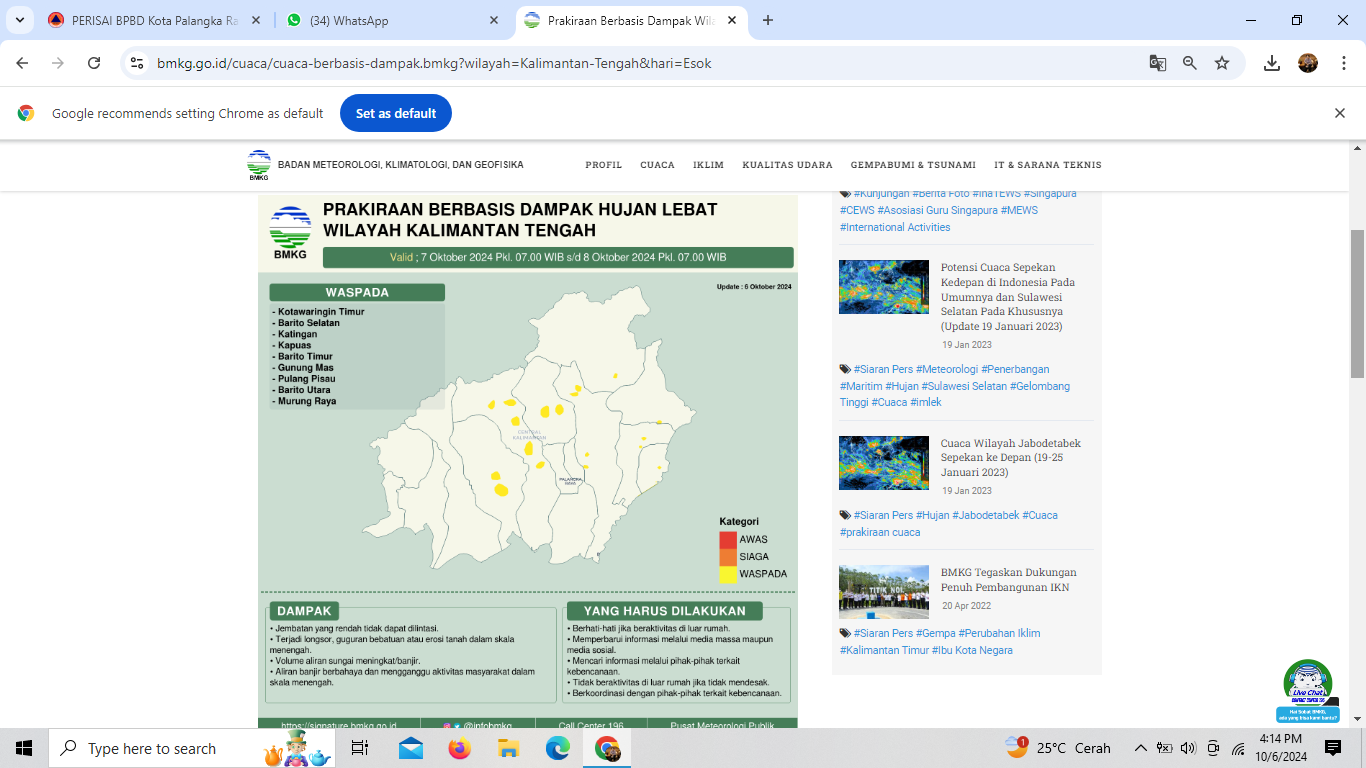
Task: Click the BMKG Tegaskan Dukungan IKN thumbnail
Action: tap(884, 592)
